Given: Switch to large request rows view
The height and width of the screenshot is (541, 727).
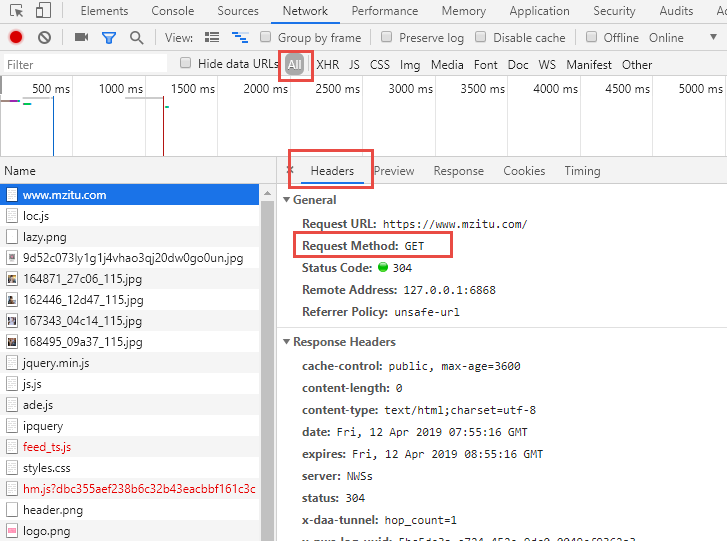Looking at the screenshot, I should click(x=212, y=38).
